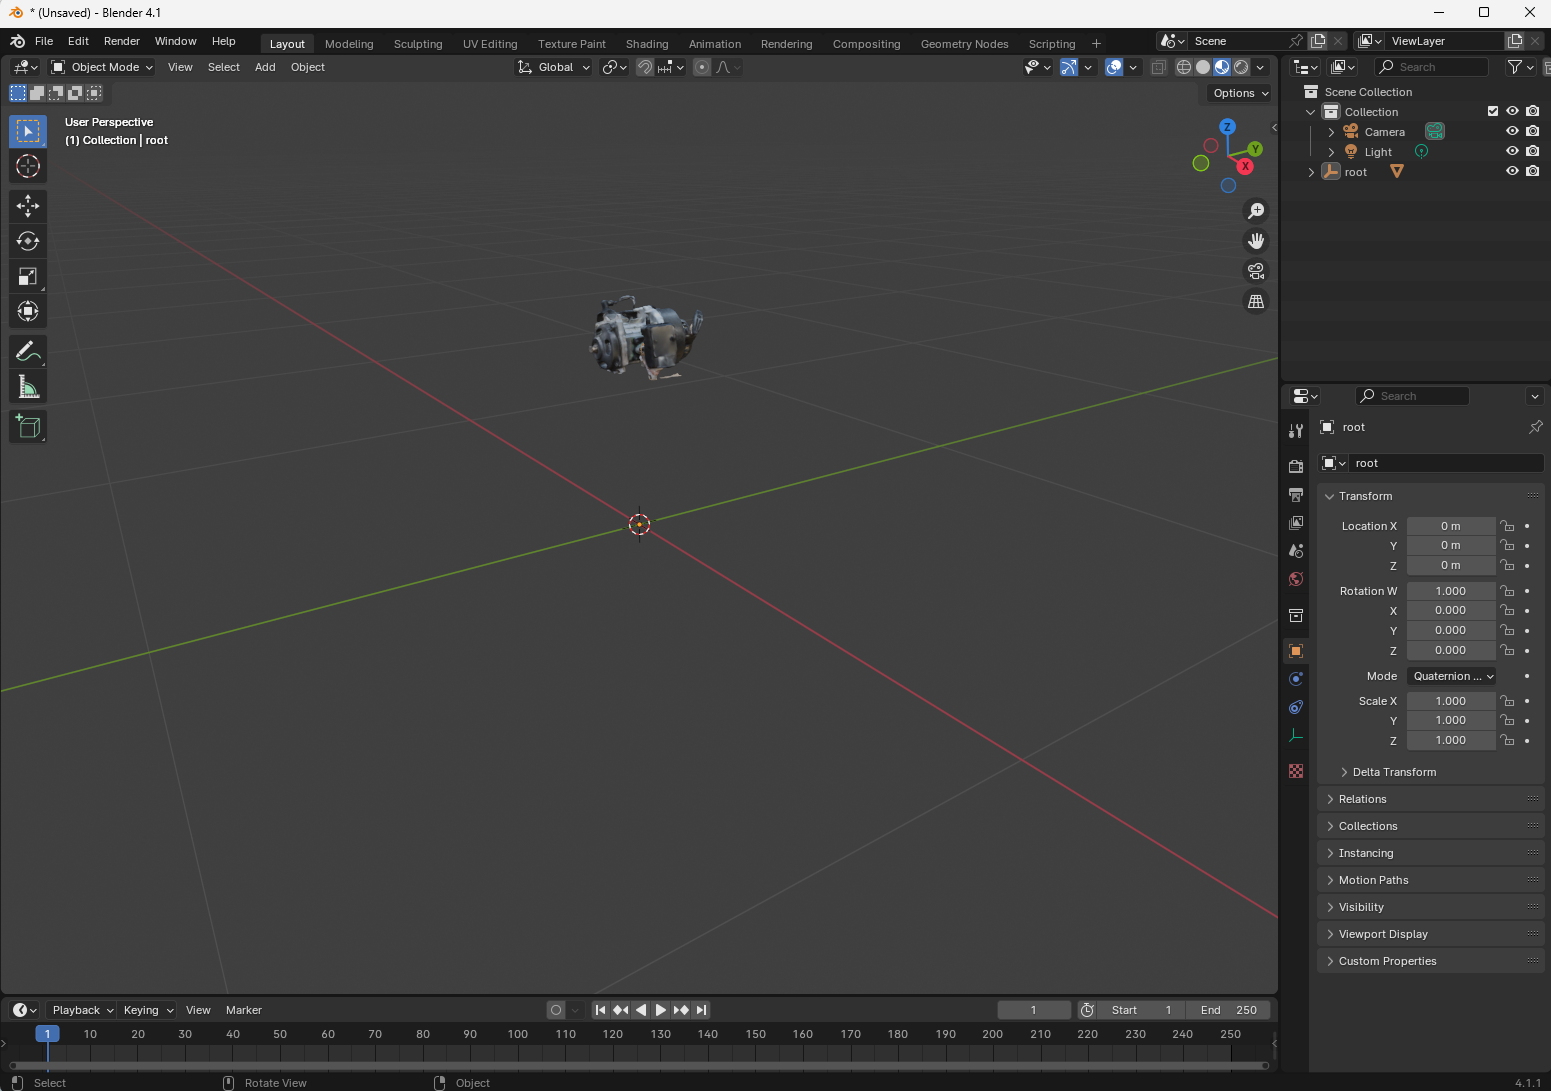Viewport: 1551px width, 1091px height.
Task: Select the Measure tool
Action: tap(28, 388)
